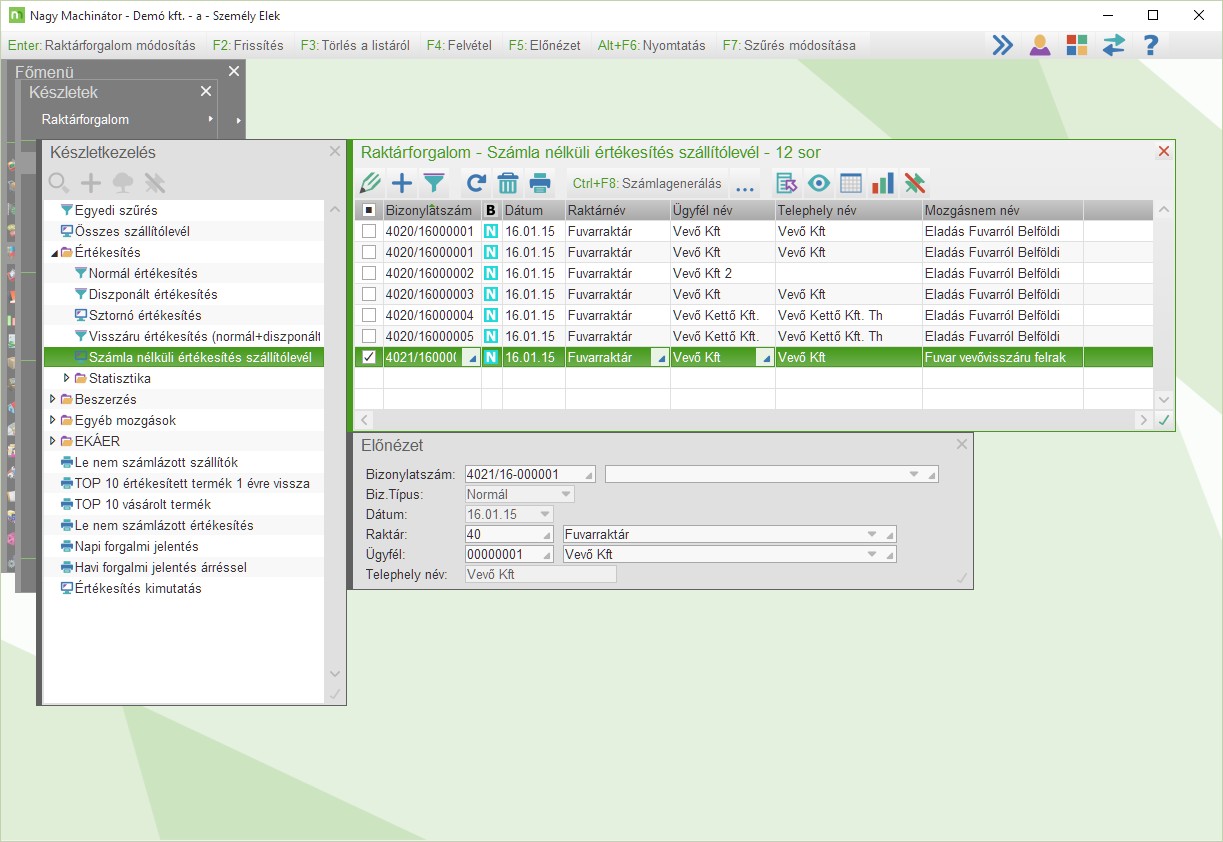Collapse the Értékesítés tree folder

click(53, 253)
